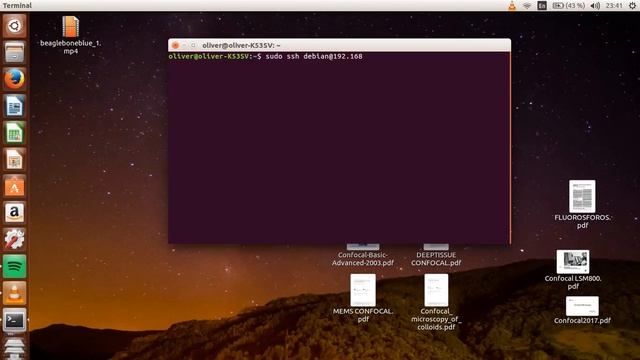Open LibreOffice Impress from launcher
640x360 pixels.
pos(14,160)
